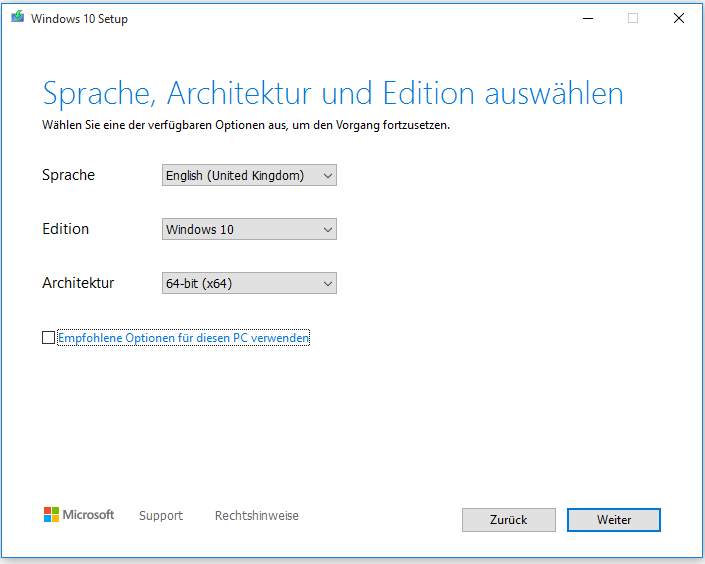Open the Edition dropdown showing Windows 10
Screen dimensions: 705x564
(x=249, y=229)
